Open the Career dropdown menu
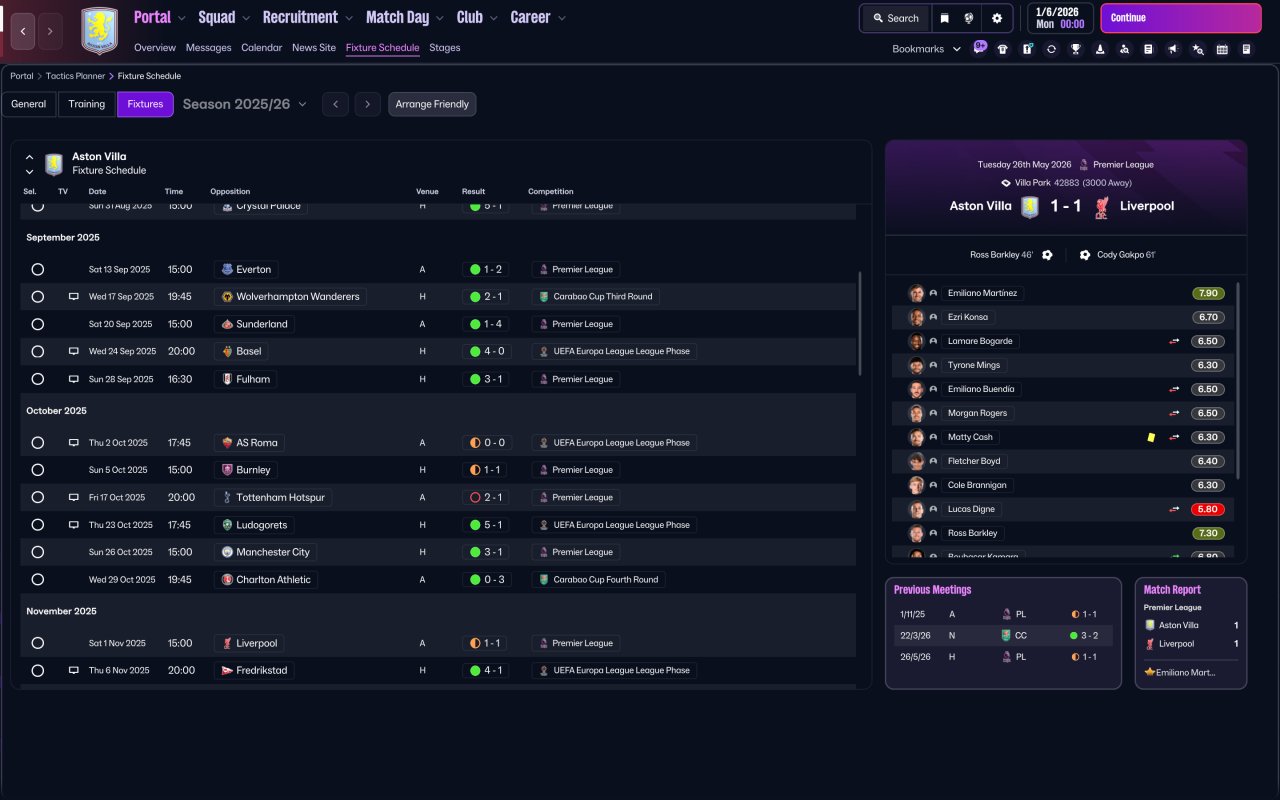 538,17
